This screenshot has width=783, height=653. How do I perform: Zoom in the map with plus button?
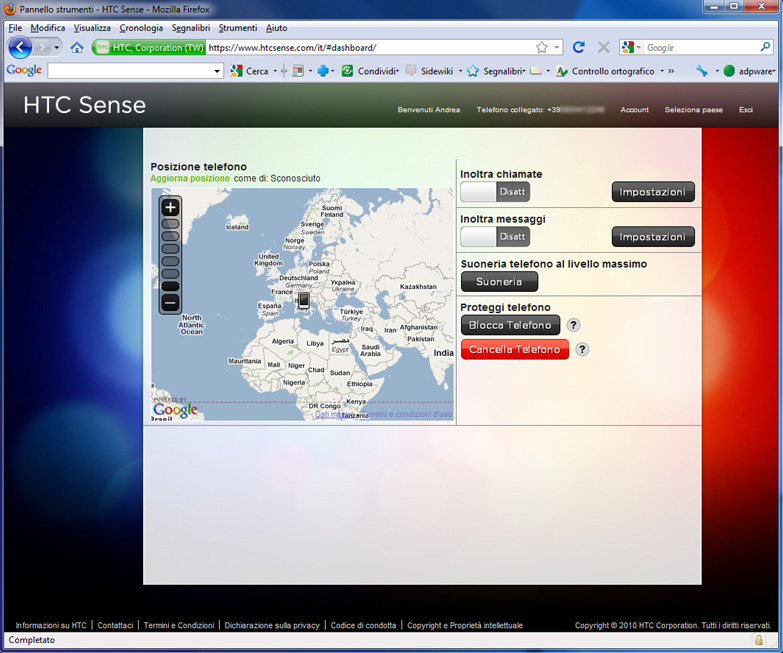coord(170,207)
